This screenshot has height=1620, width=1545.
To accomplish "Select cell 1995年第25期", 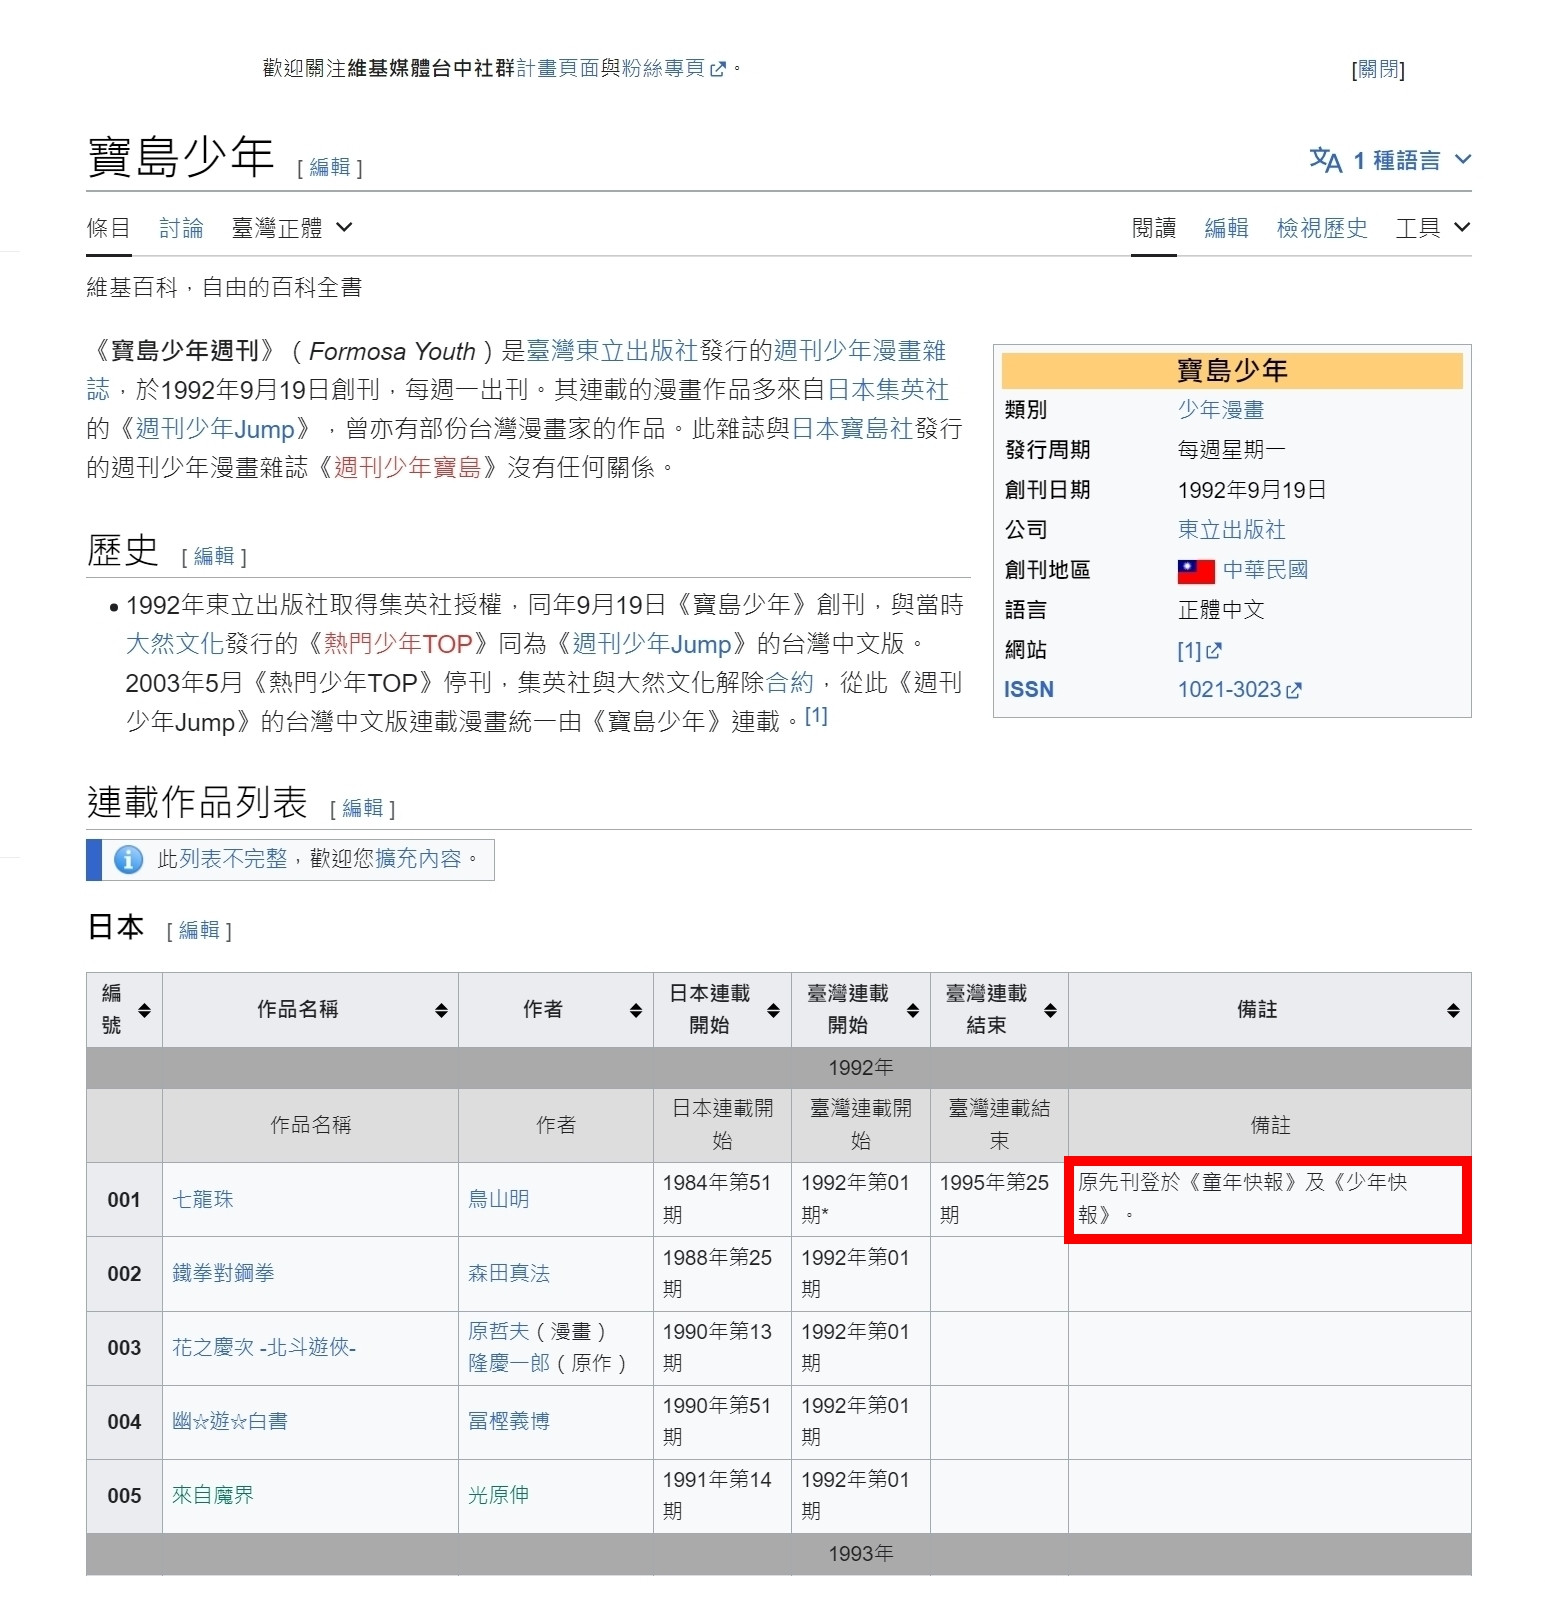I will (999, 1199).
